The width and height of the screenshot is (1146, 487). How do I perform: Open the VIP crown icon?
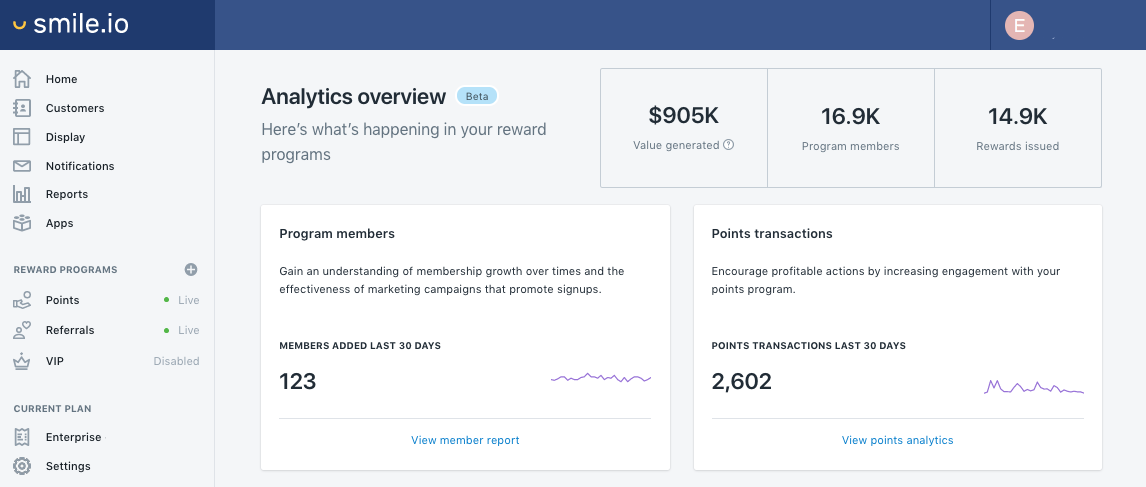[x=22, y=361]
